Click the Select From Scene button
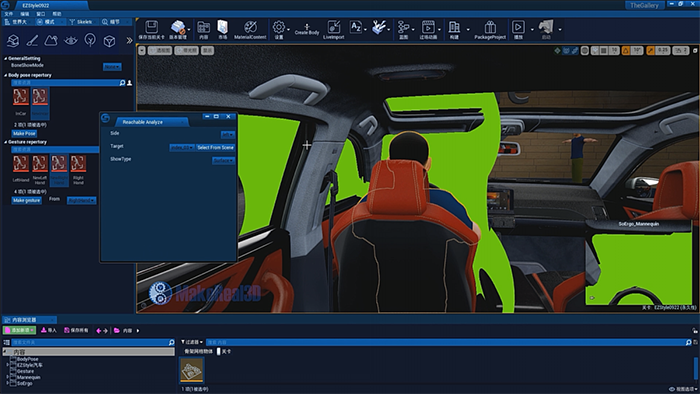700x394 pixels. coord(215,147)
